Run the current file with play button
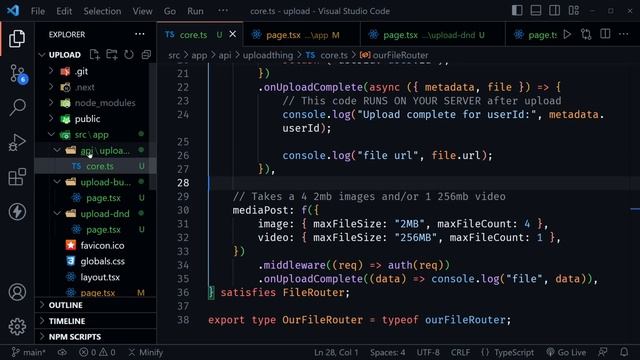This screenshot has height=360, width=640. click(x=567, y=35)
